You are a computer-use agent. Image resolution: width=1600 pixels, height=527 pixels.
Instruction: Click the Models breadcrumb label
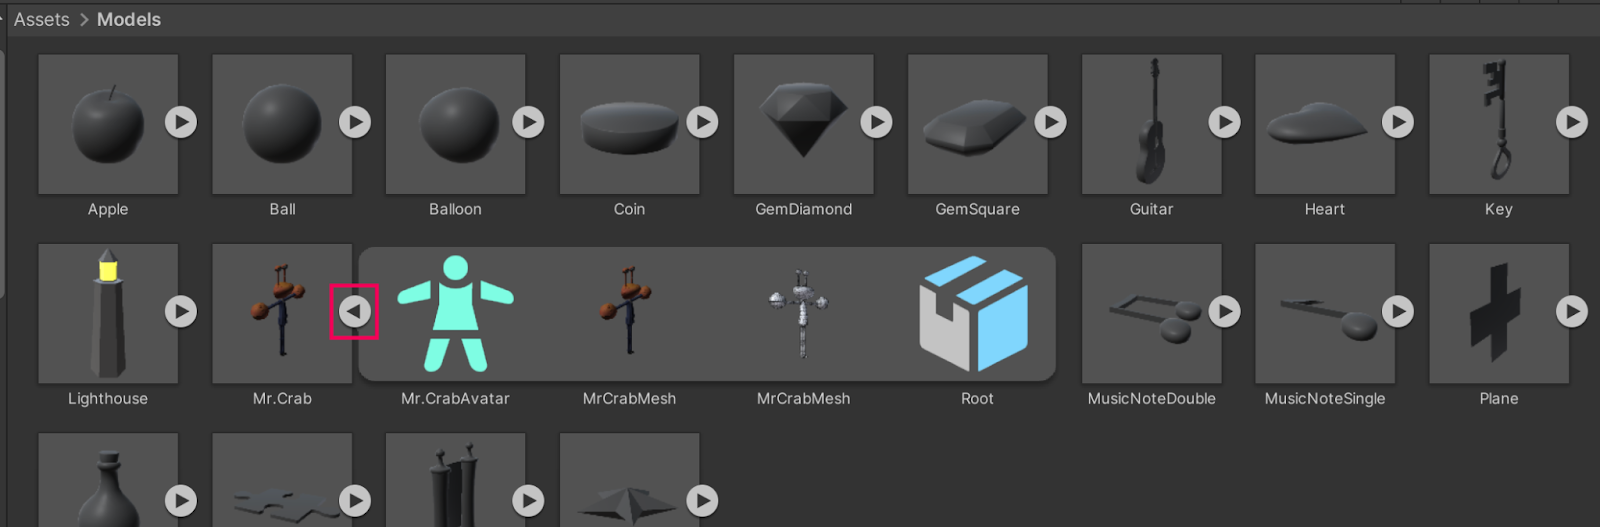[x=128, y=19]
